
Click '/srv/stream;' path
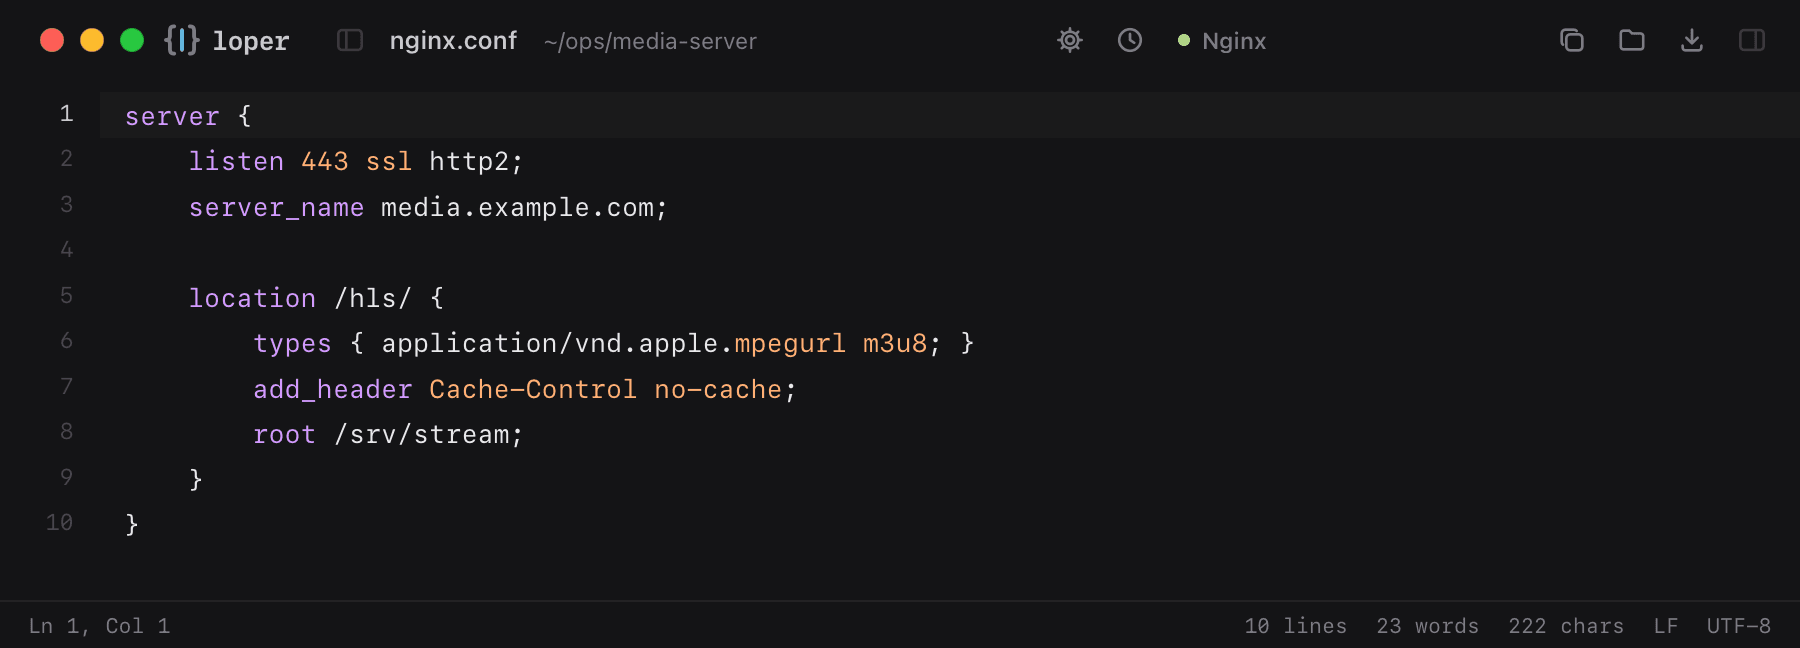click(x=429, y=435)
